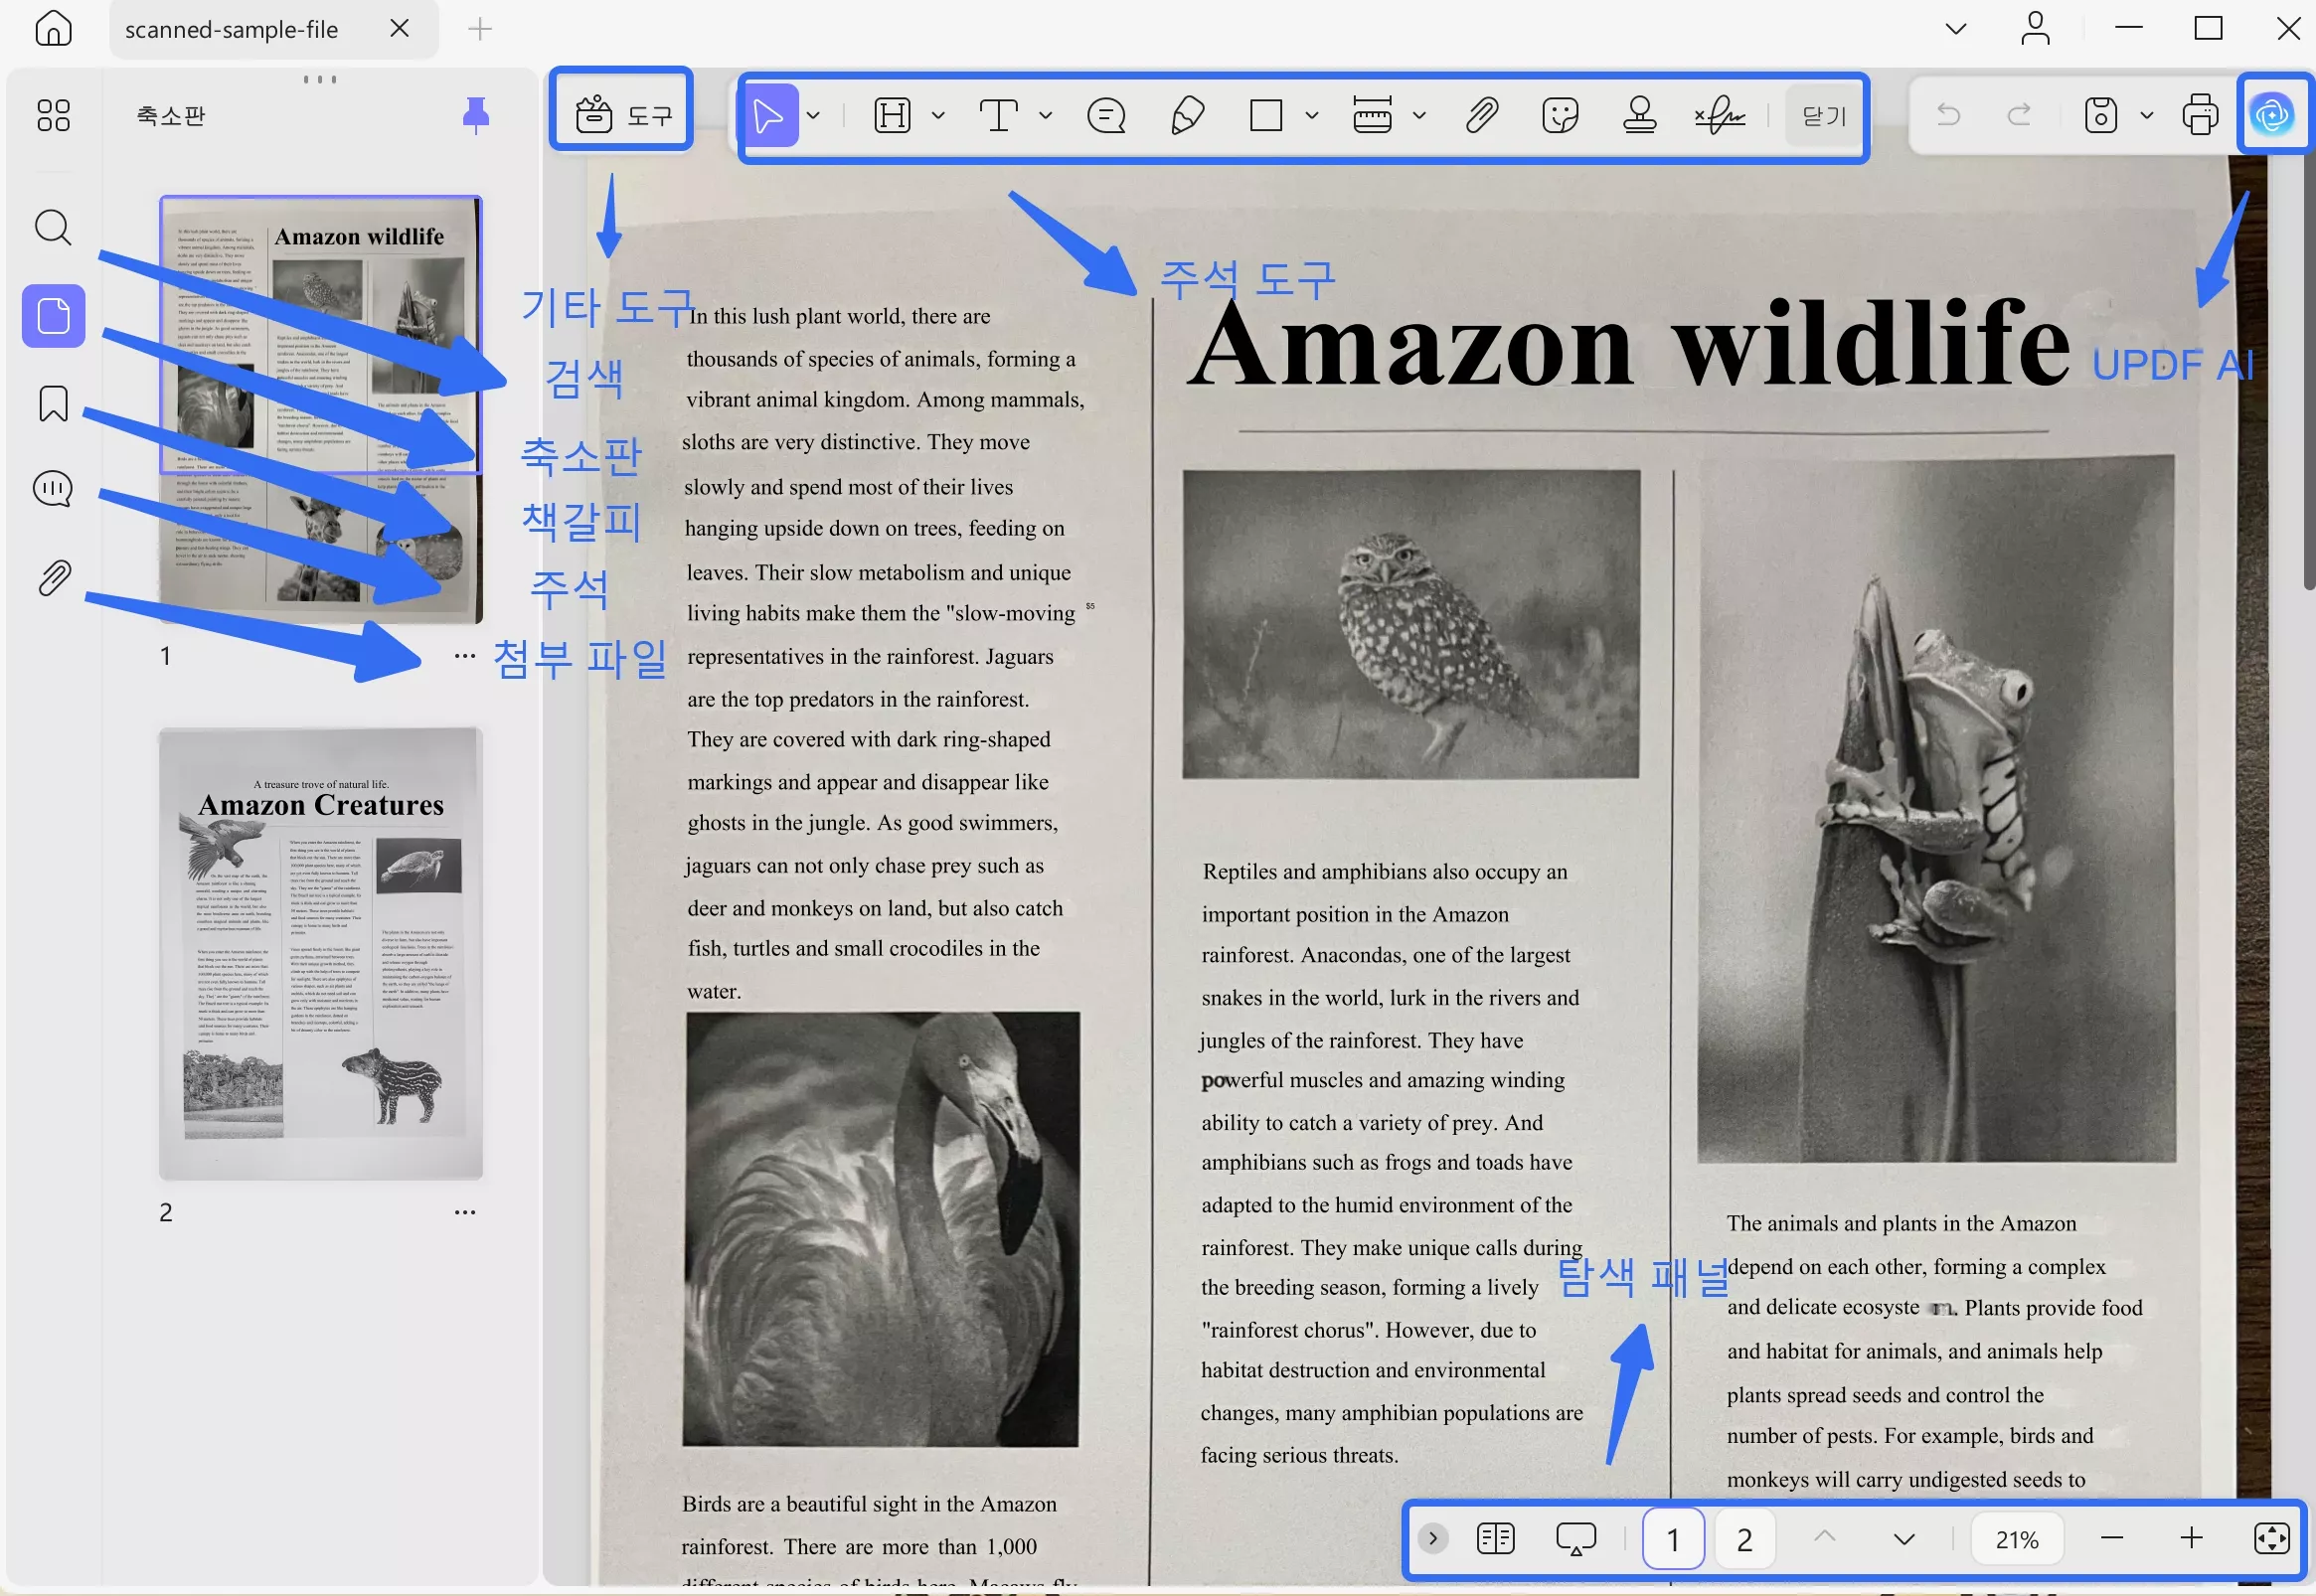The width and height of the screenshot is (2316, 1596).
Task: Show the attachments panel in sidebar
Action: click(53, 578)
